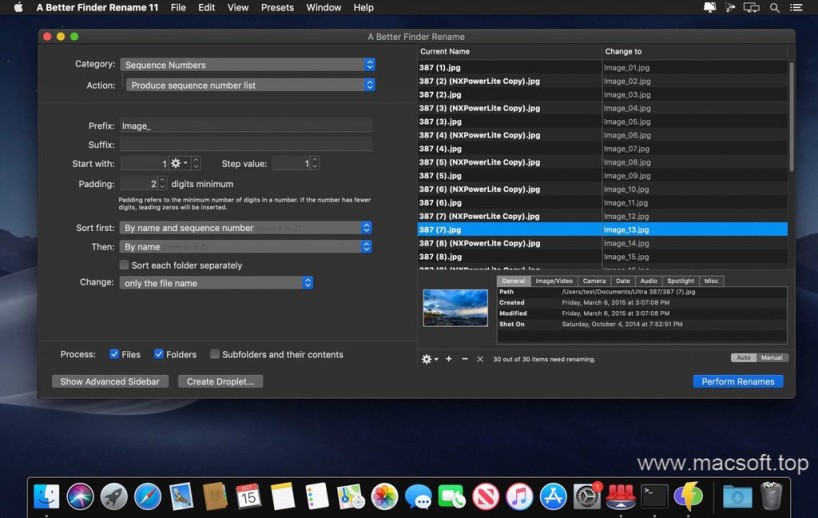The width and height of the screenshot is (818, 518).
Task: Click the Create Droplet button
Action: (220, 381)
